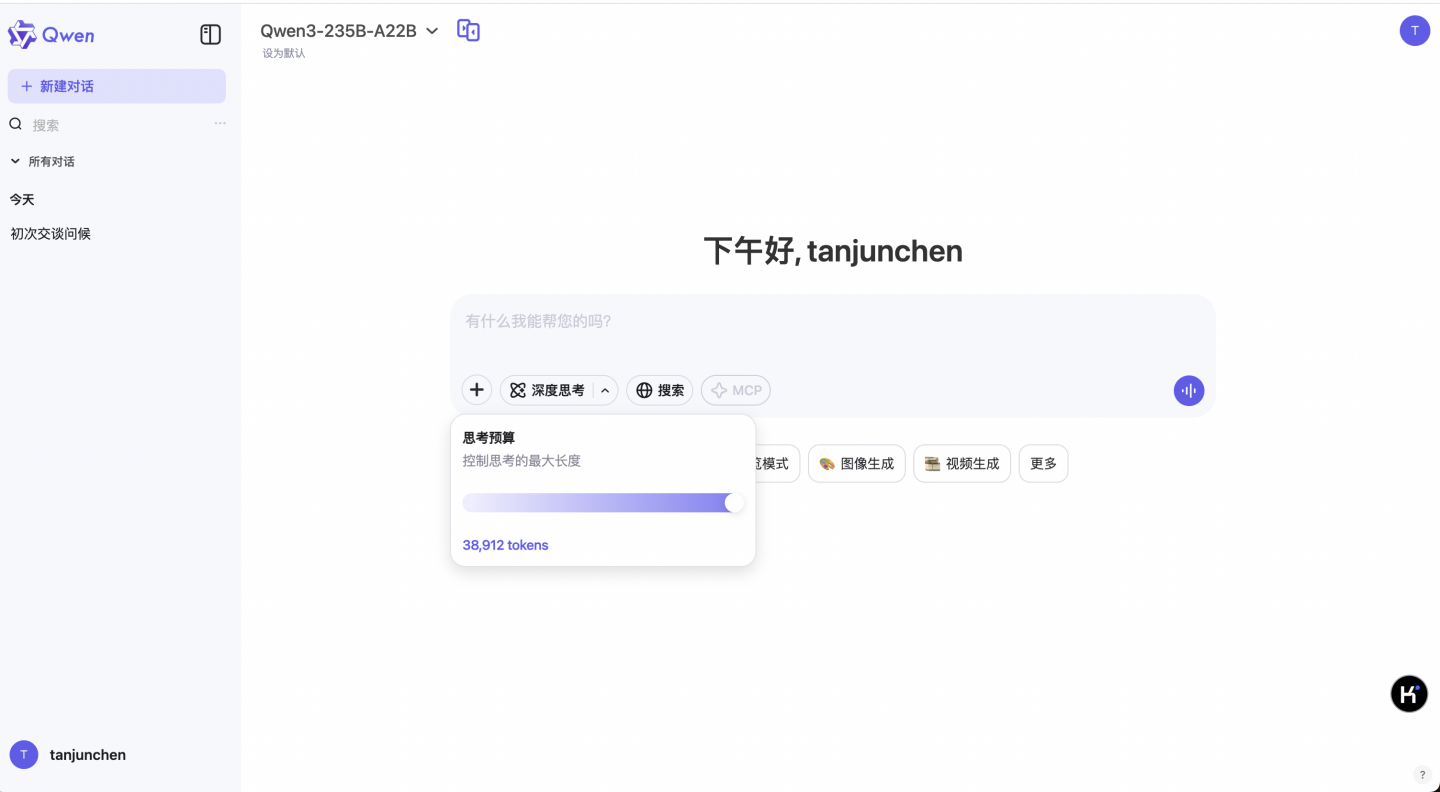Viewport: 1440px width, 792px height.
Task: Open the help question mark icon
Action: coord(1423,775)
